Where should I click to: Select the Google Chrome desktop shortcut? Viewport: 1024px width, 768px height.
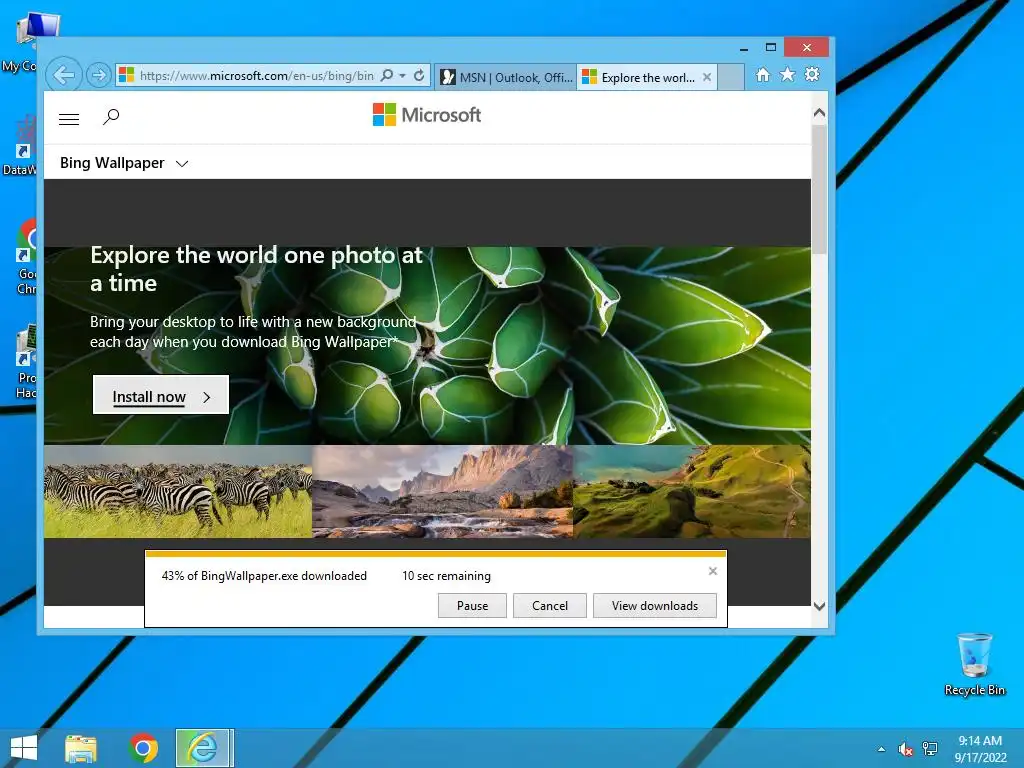25,258
